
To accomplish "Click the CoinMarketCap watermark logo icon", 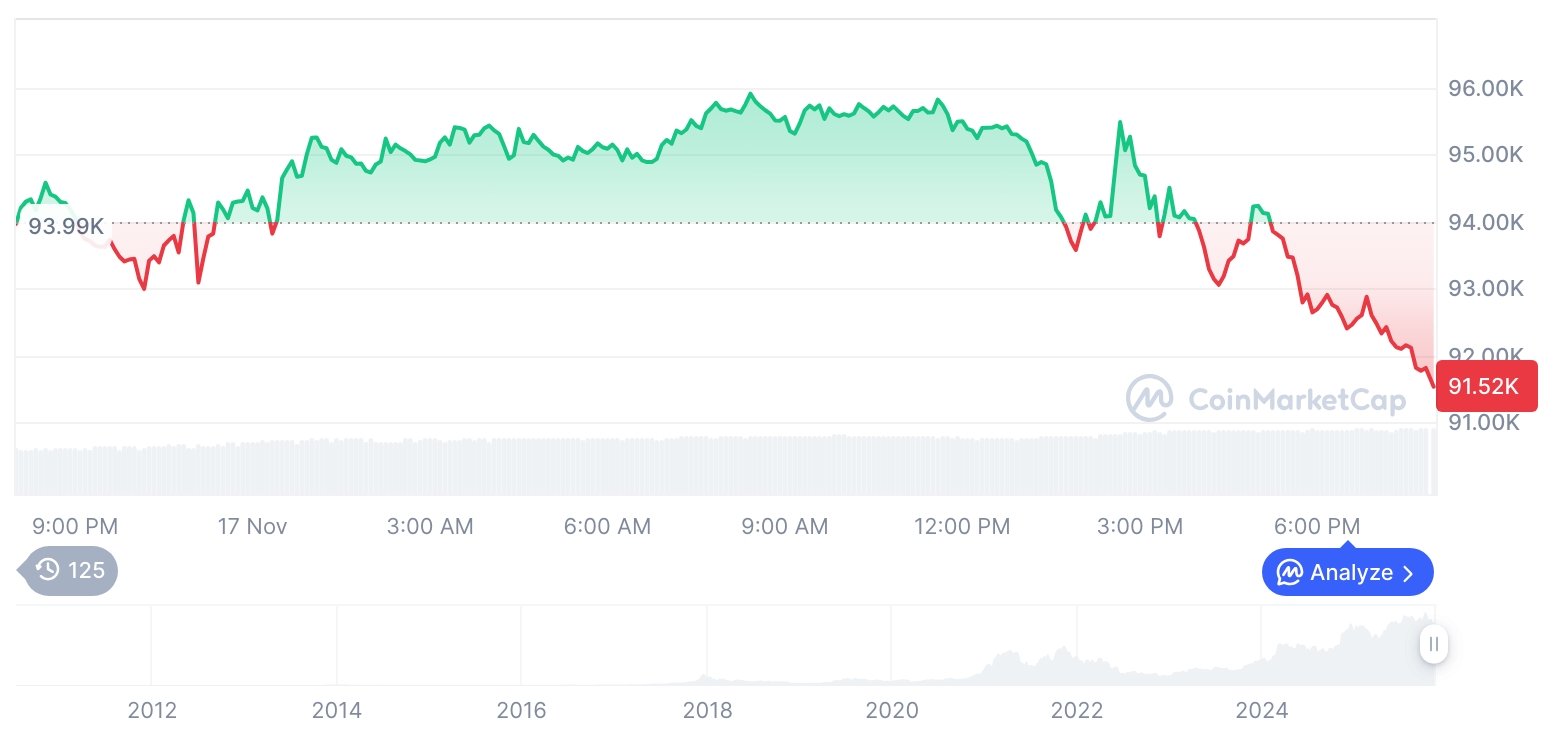I will click(x=1150, y=398).
